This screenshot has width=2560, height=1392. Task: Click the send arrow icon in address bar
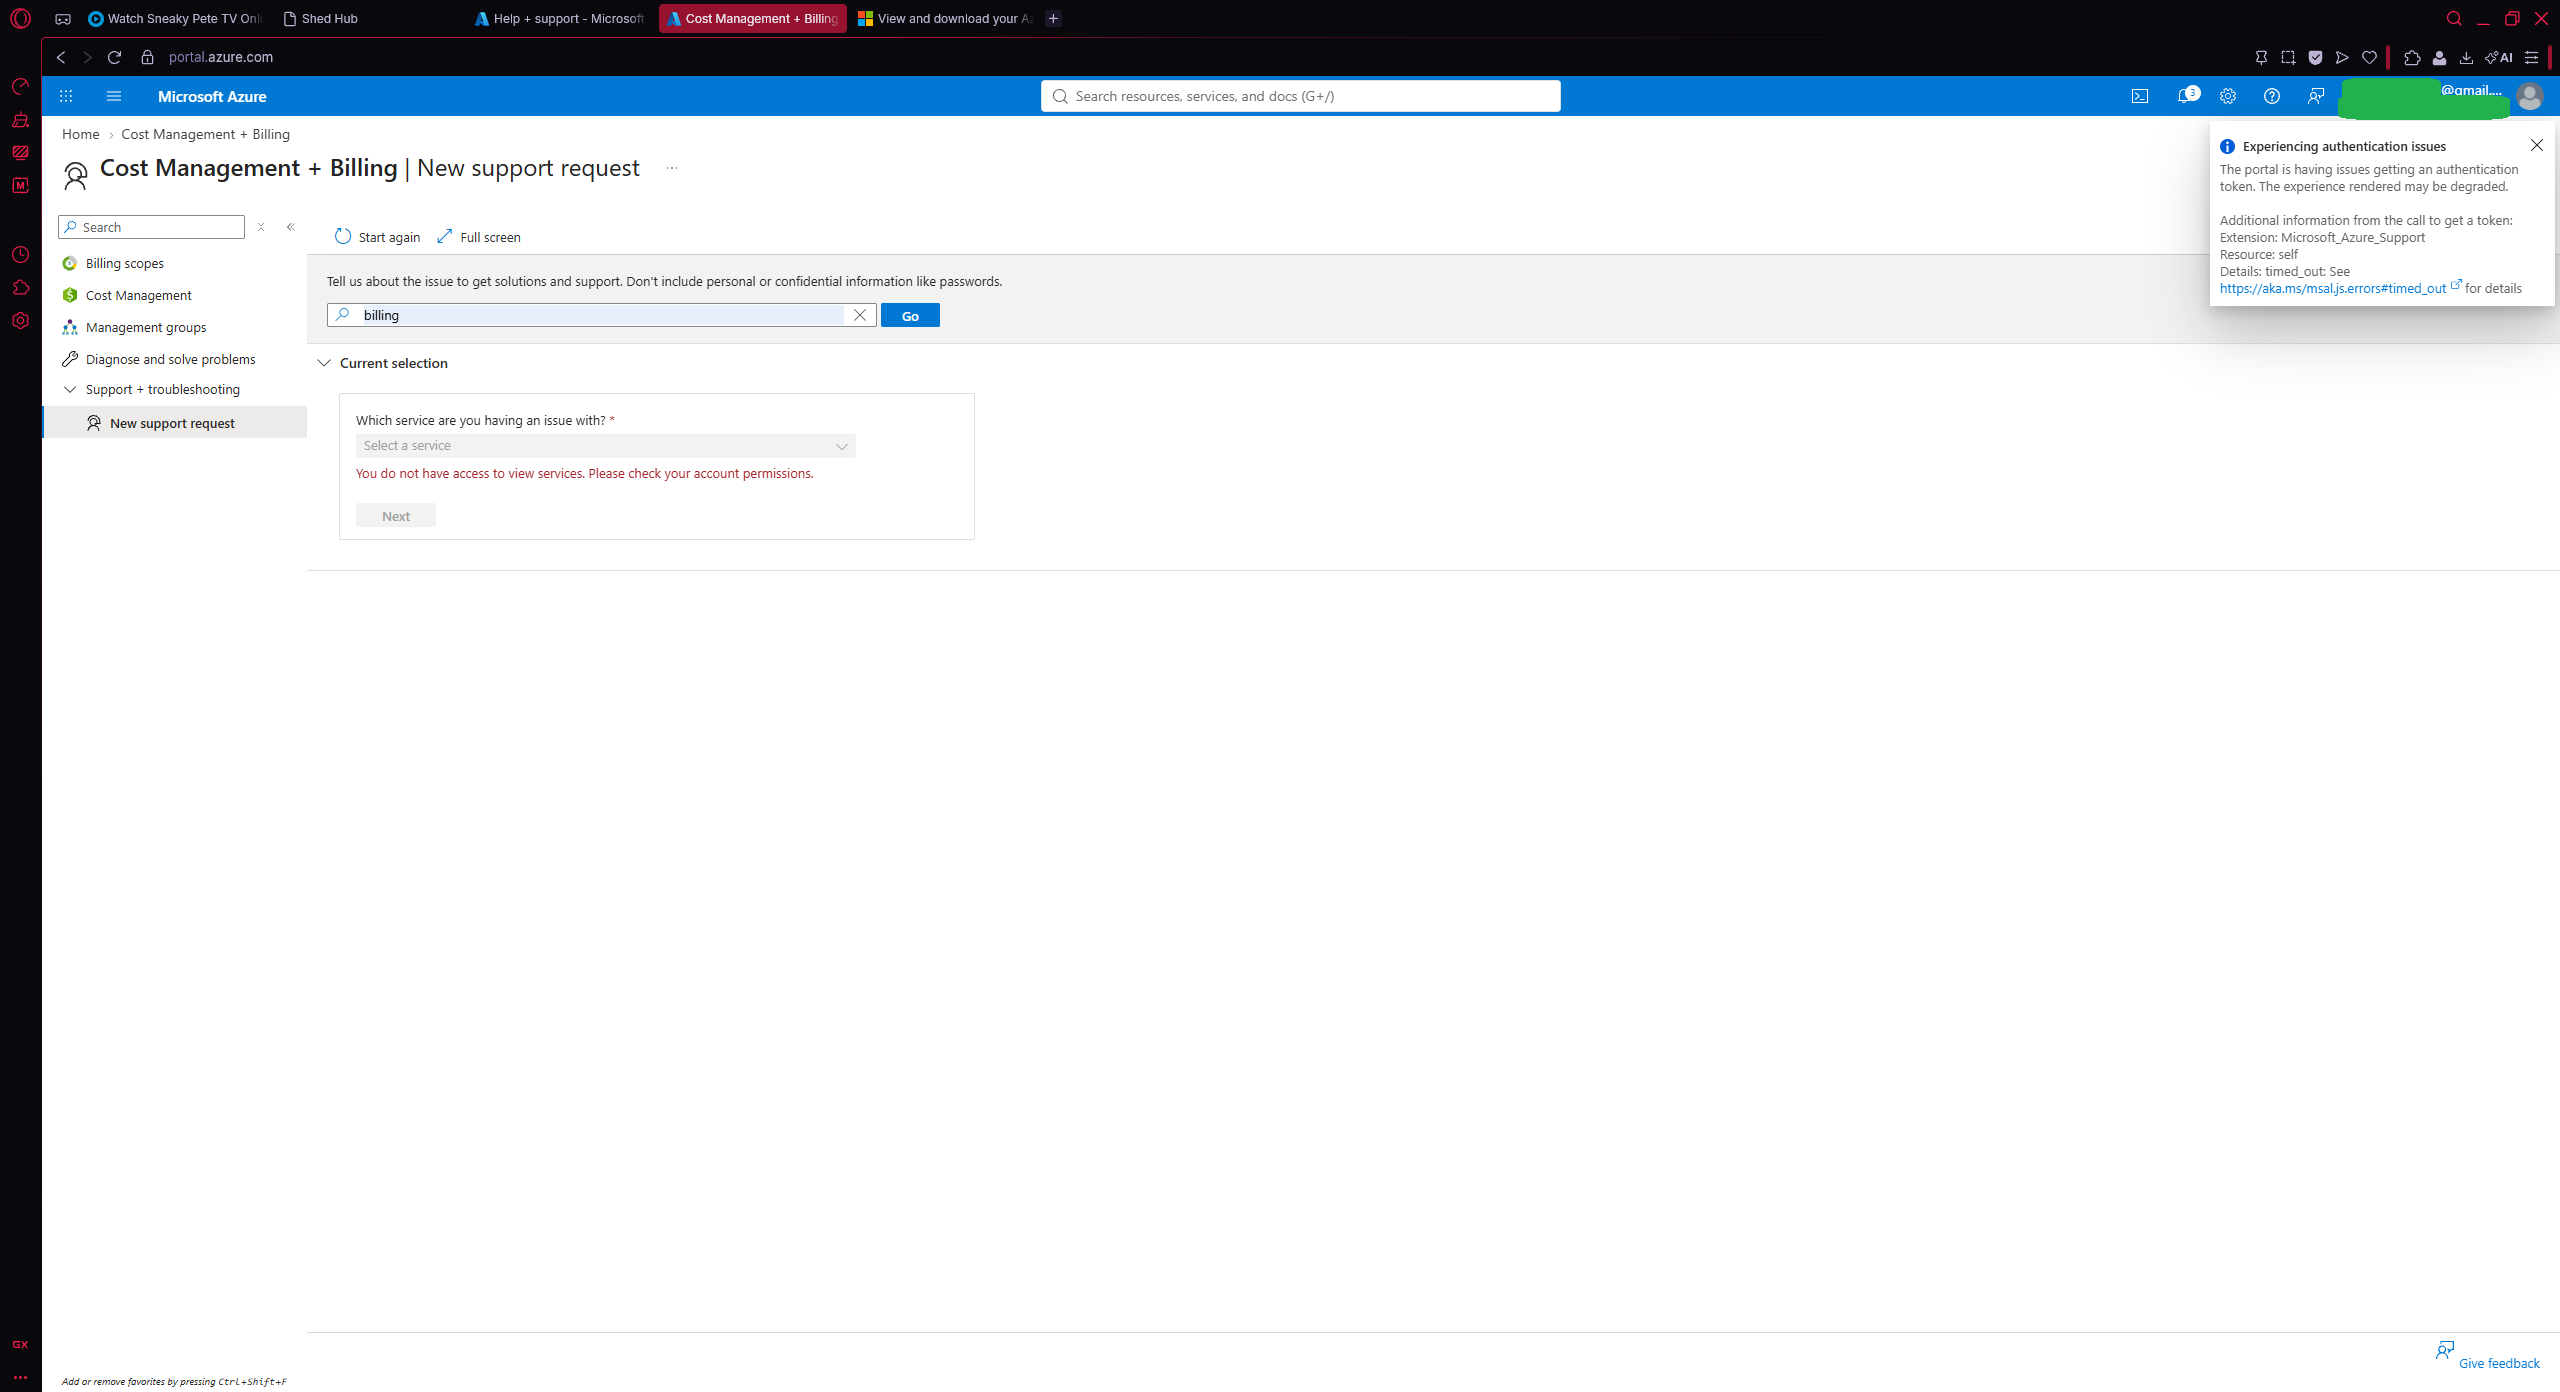[2342, 57]
